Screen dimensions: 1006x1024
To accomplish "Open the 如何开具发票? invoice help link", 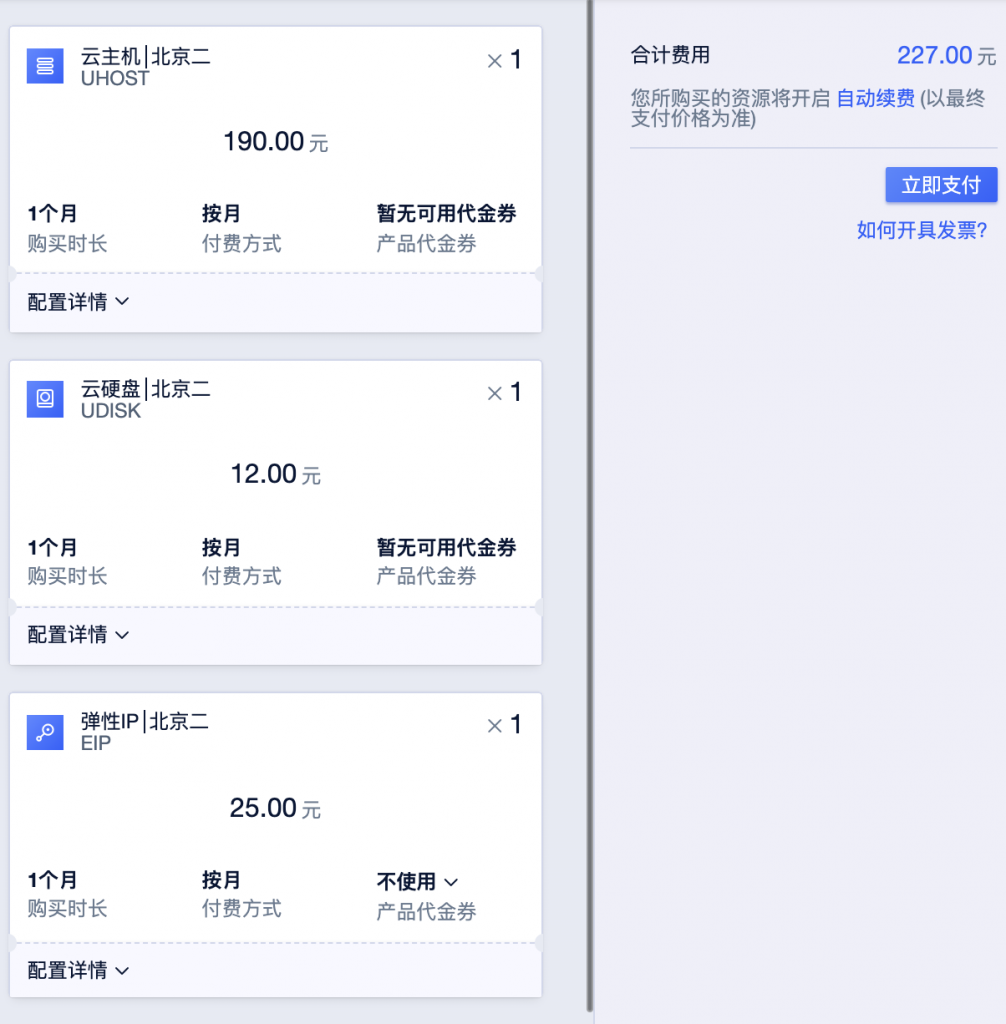I will coord(922,231).
